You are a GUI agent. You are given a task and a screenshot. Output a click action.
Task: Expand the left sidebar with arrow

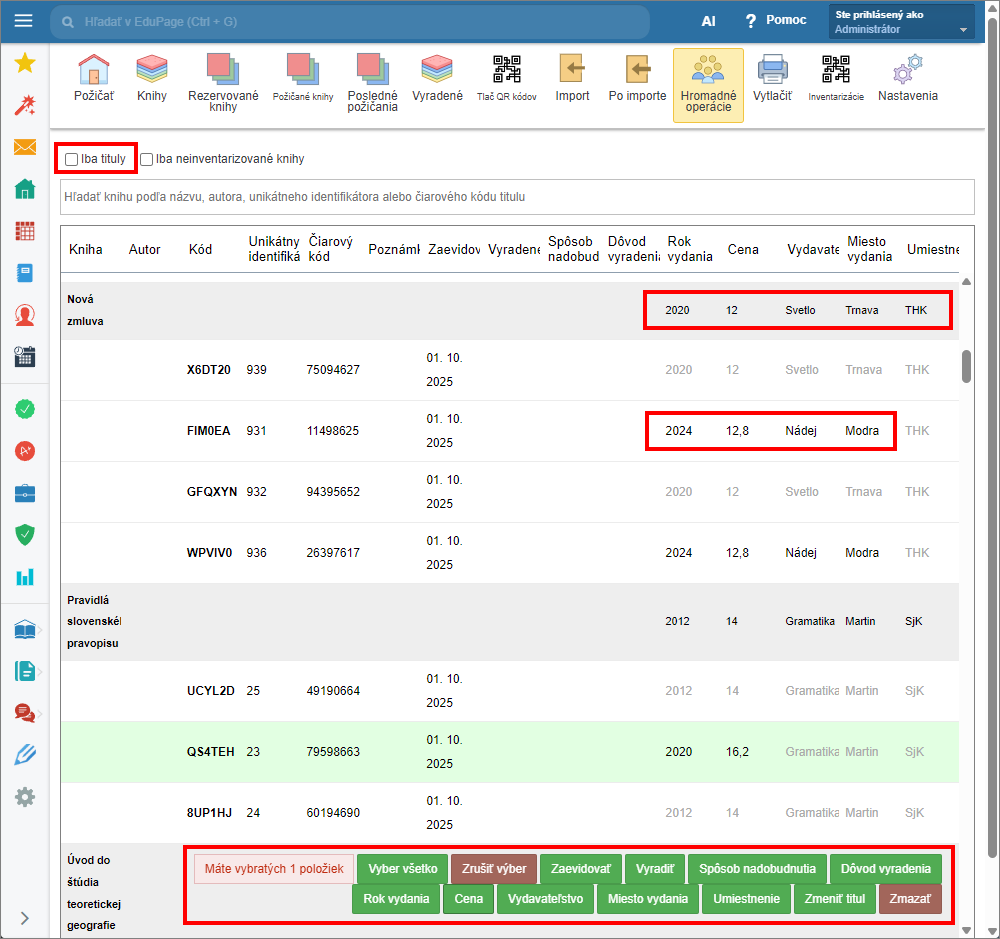[x=25, y=918]
